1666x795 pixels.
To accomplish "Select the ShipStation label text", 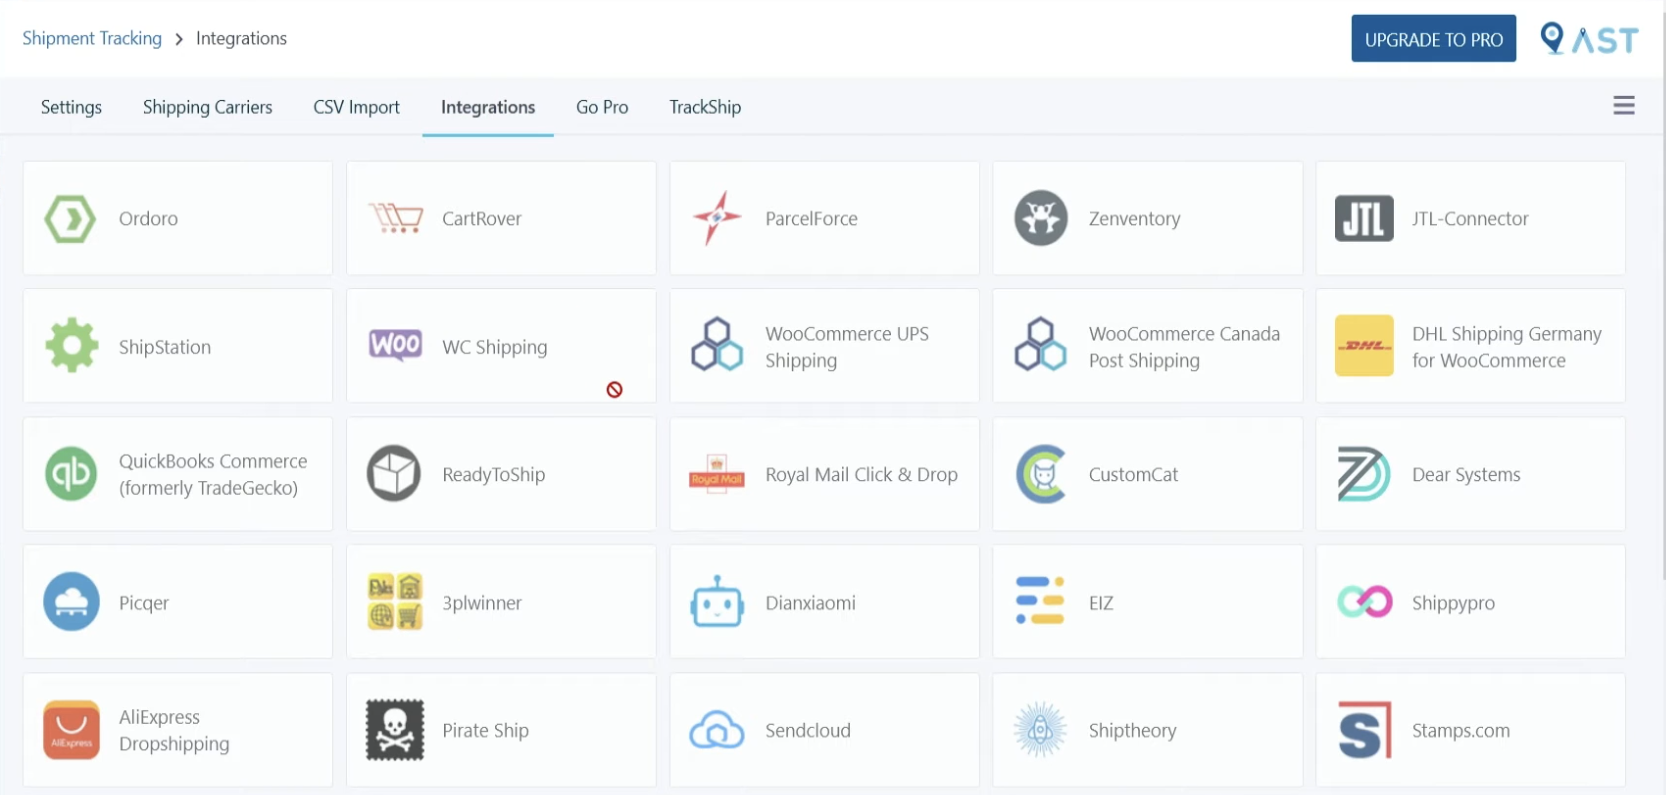I will [165, 347].
